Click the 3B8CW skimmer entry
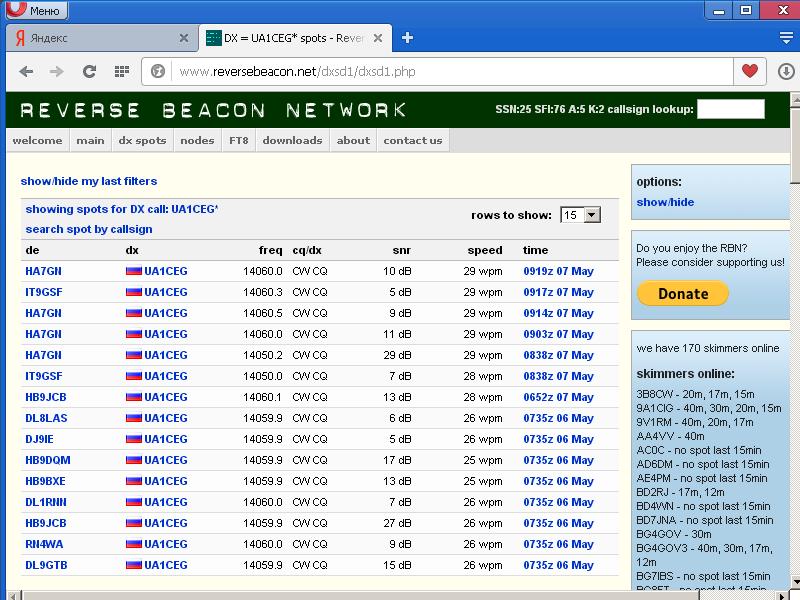 tap(695, 394)
